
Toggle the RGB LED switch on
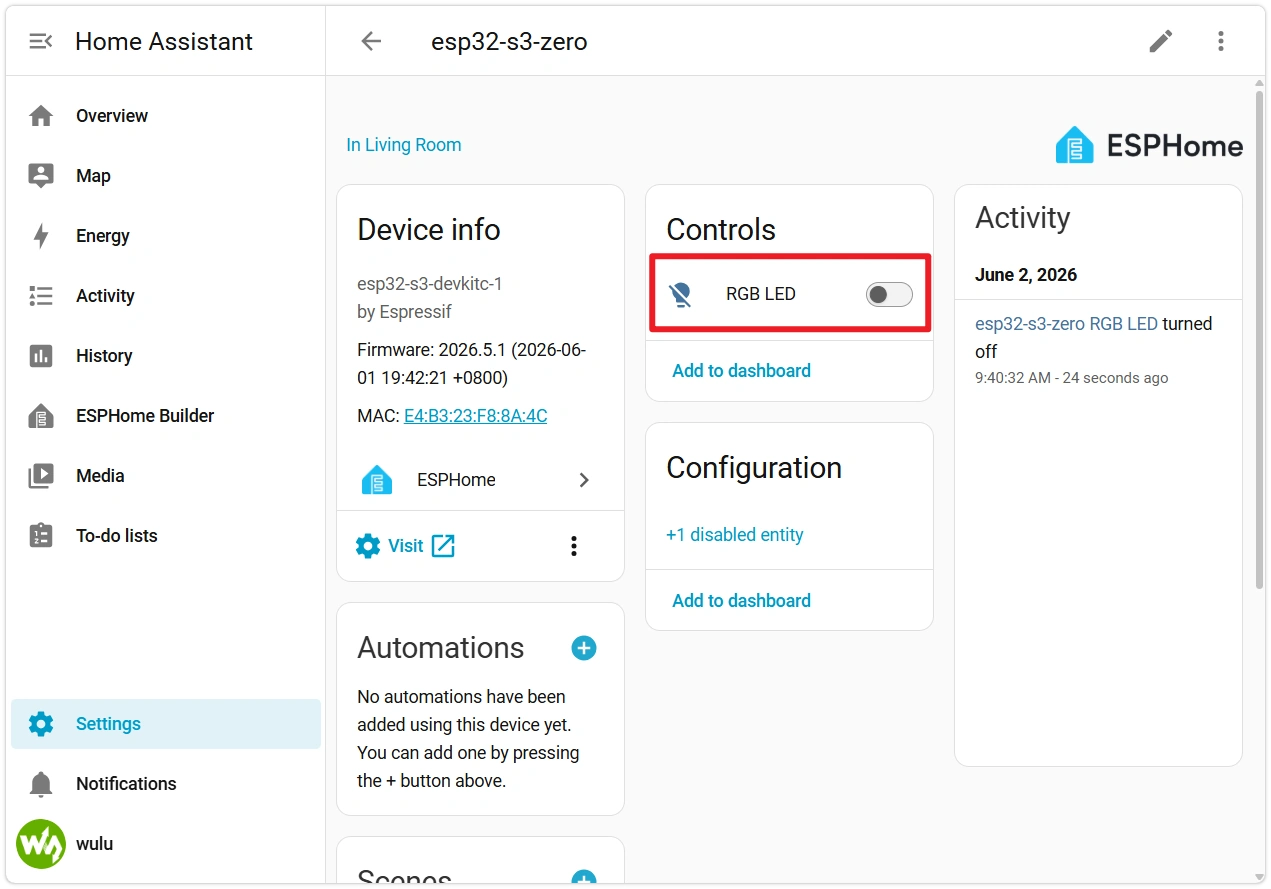click(x=889, y=294)
